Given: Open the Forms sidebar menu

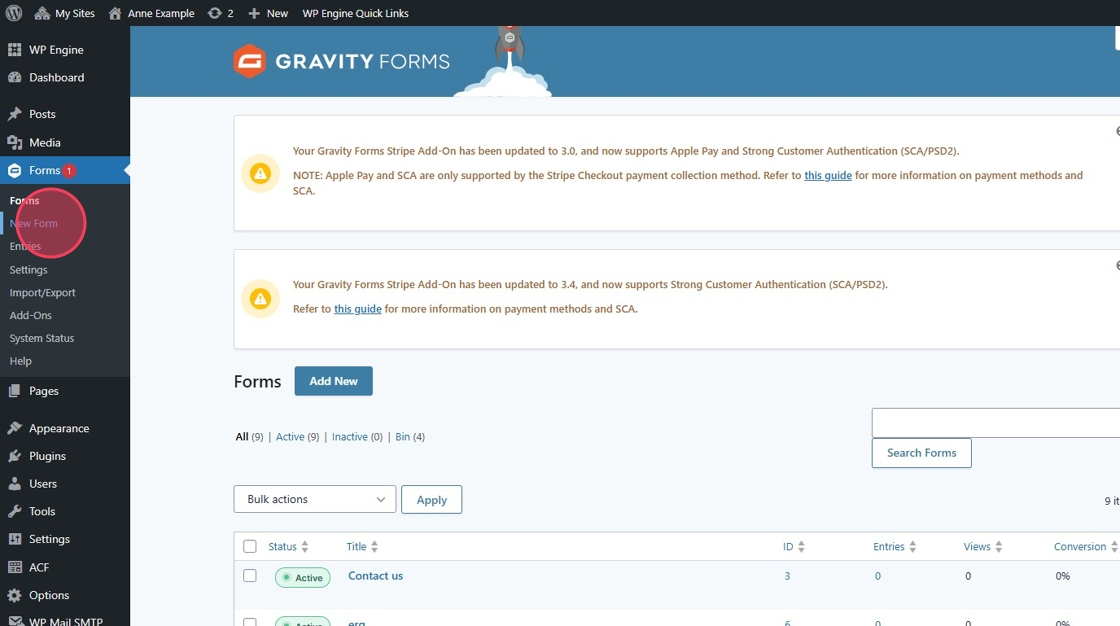Looking at the screenshot, I should 65,170.
